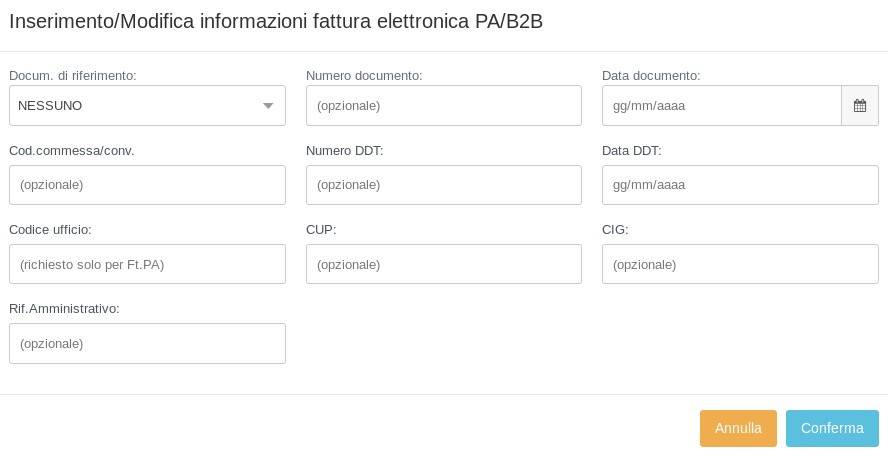Viewport: 888px width, 457px height.
Task: Click the 'CIG:' label text
Action: point(615,229)
